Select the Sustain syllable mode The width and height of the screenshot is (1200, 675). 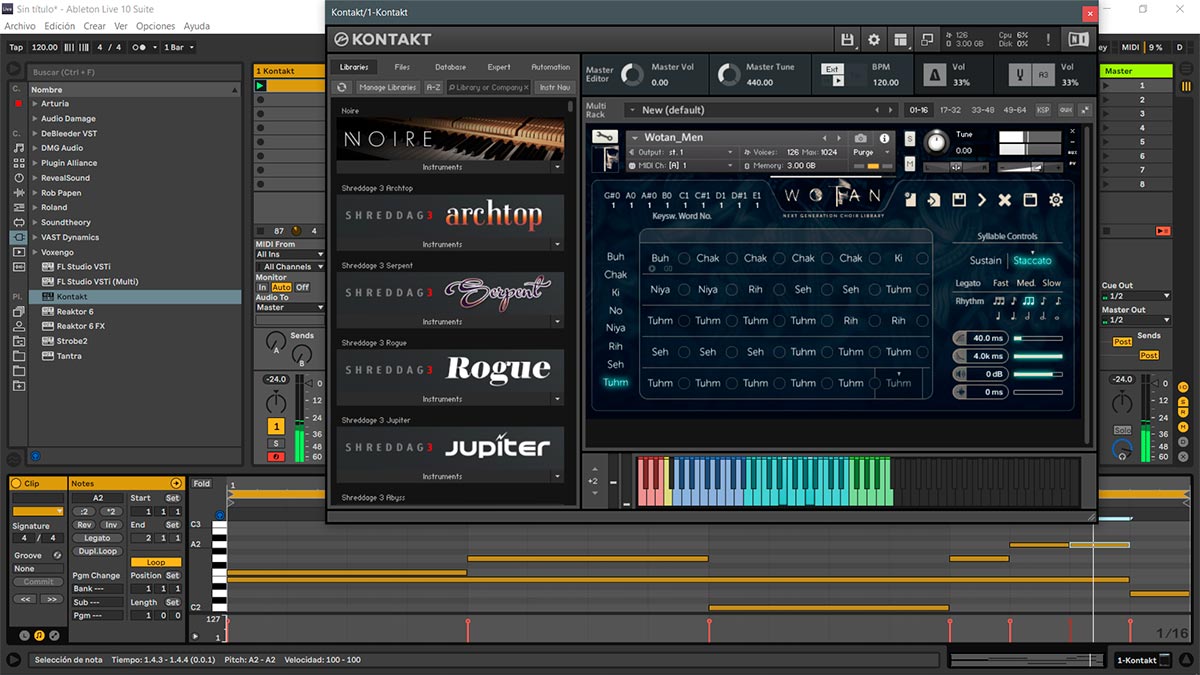(x=985, y=260)
